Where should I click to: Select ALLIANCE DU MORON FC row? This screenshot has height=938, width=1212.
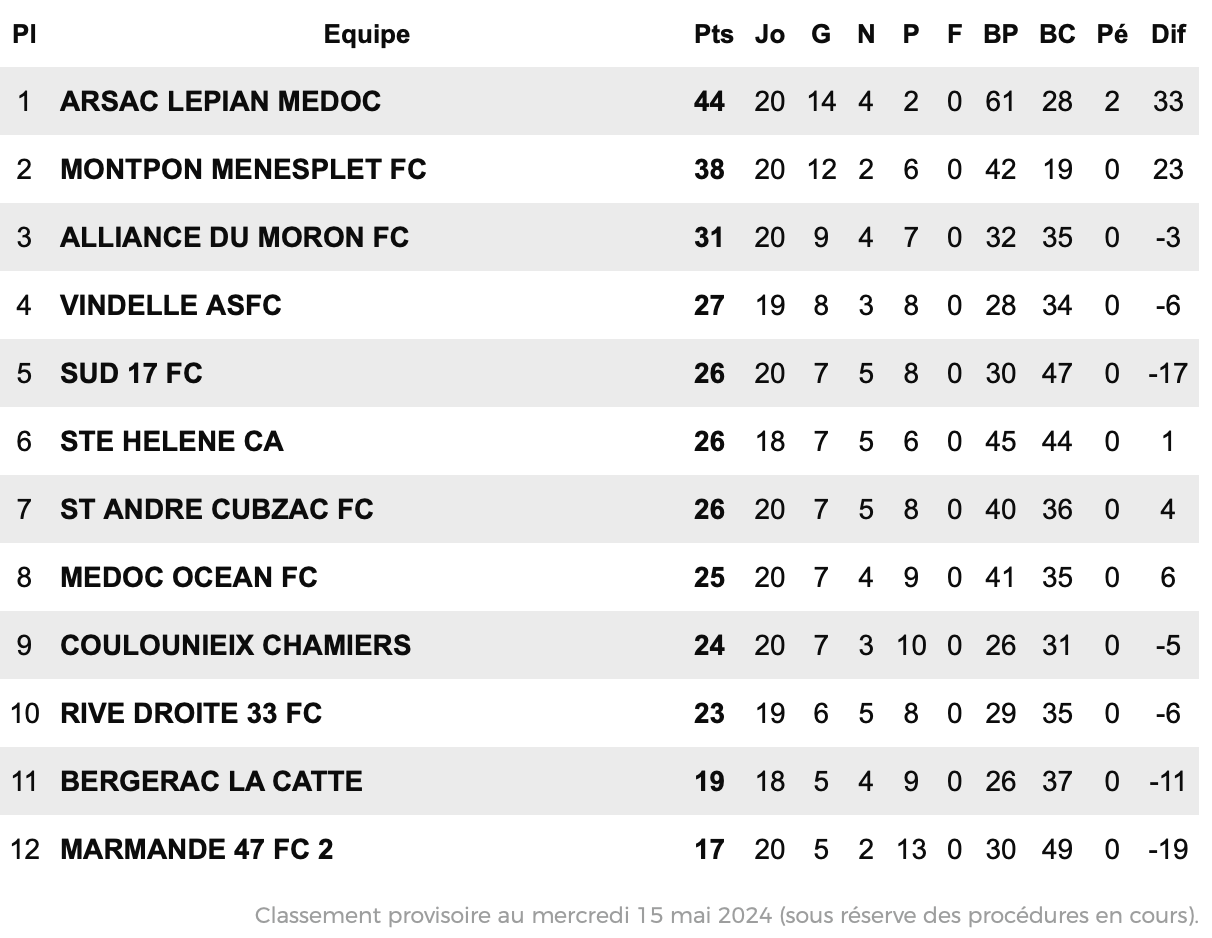point(600,238)
